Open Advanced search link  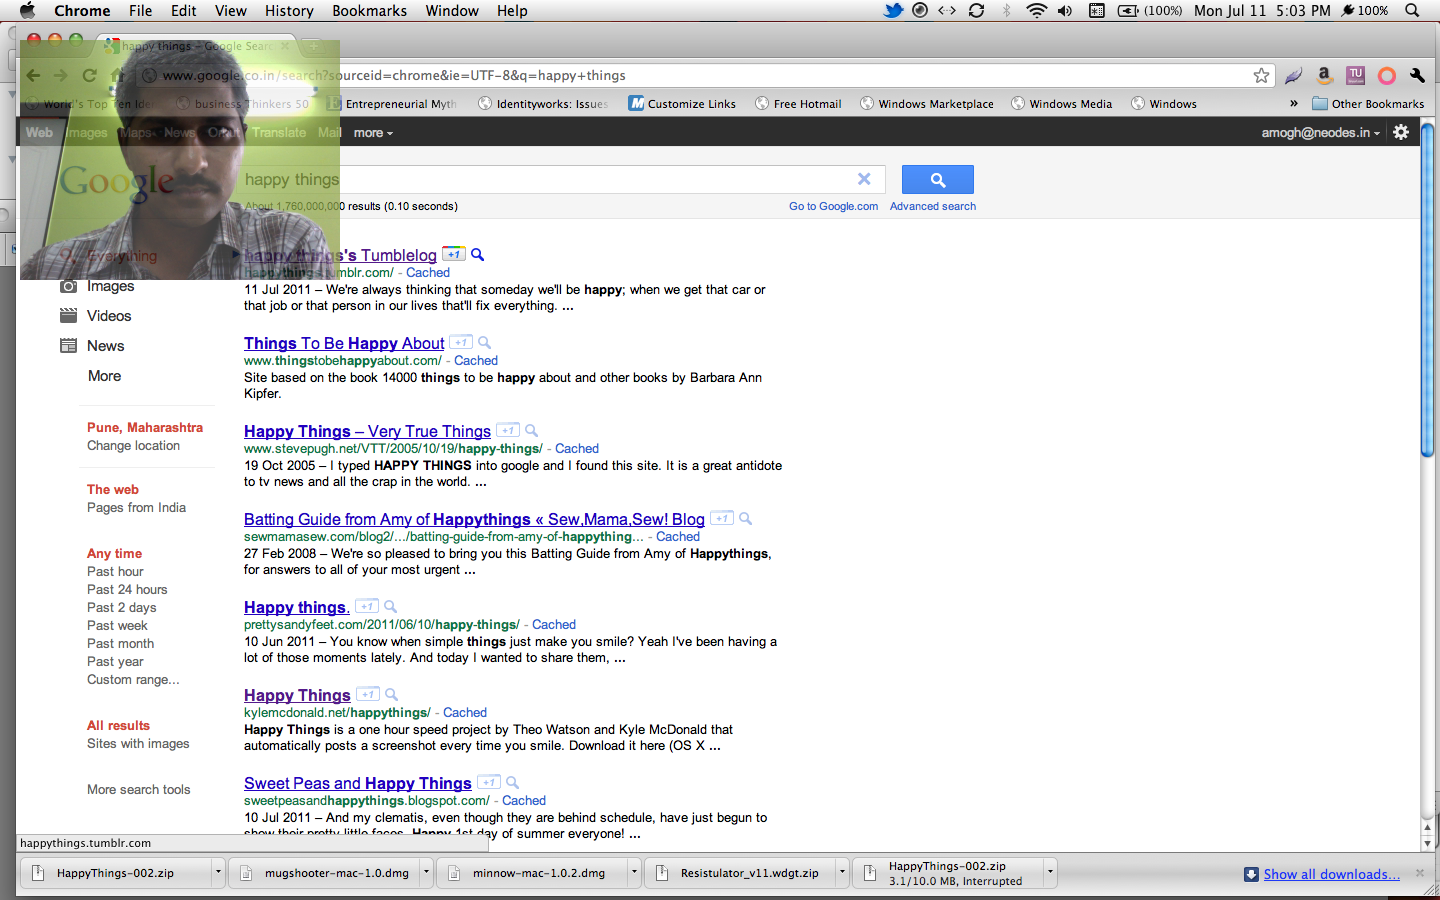click(933, 207)
